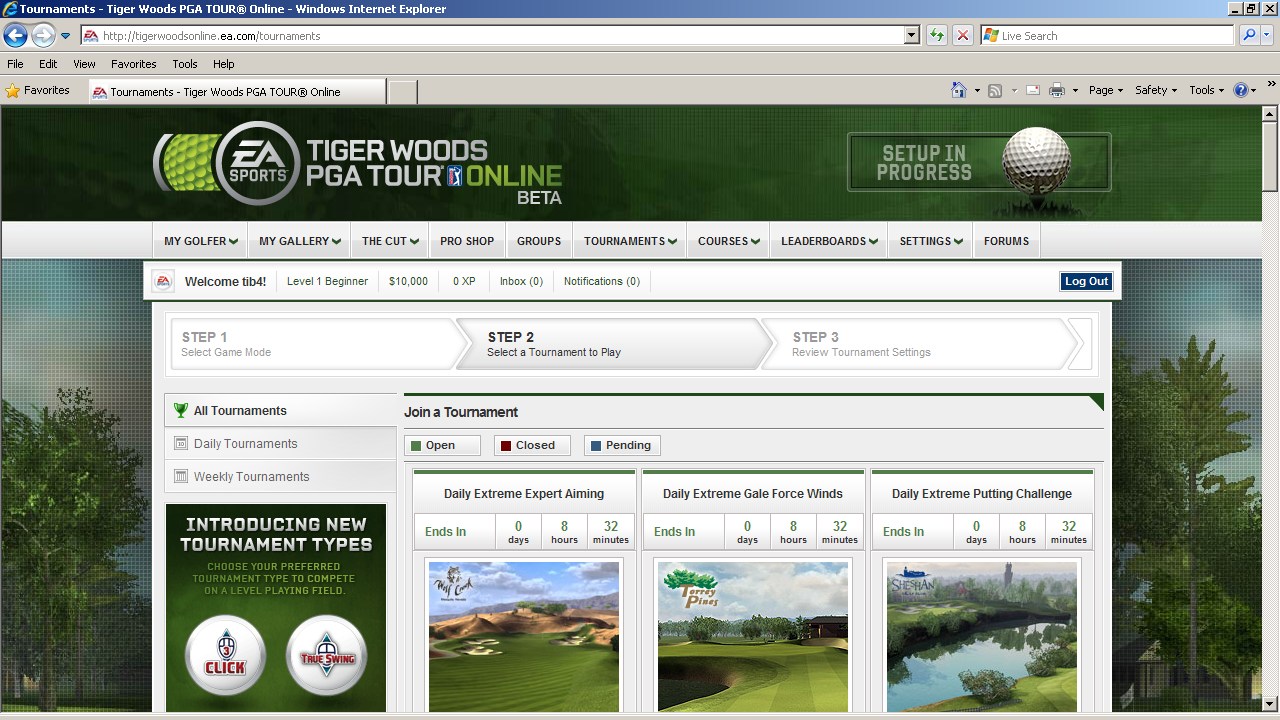This screenshot has height=720, width=1280.
Task: Click the Home icon in command bar
Action: coord(959,90)
